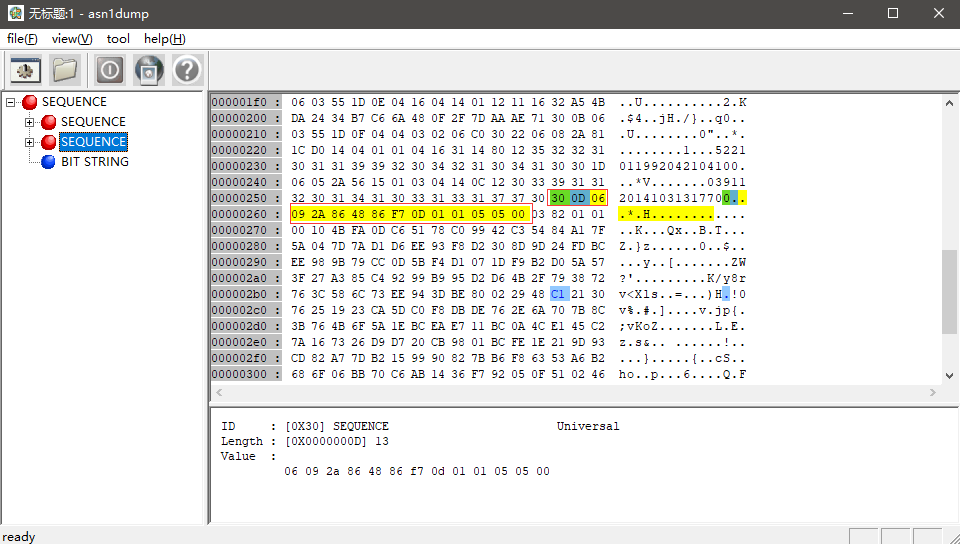Open the file(F) menu
This screenshot has height=544, width=960.
point(22,39)
